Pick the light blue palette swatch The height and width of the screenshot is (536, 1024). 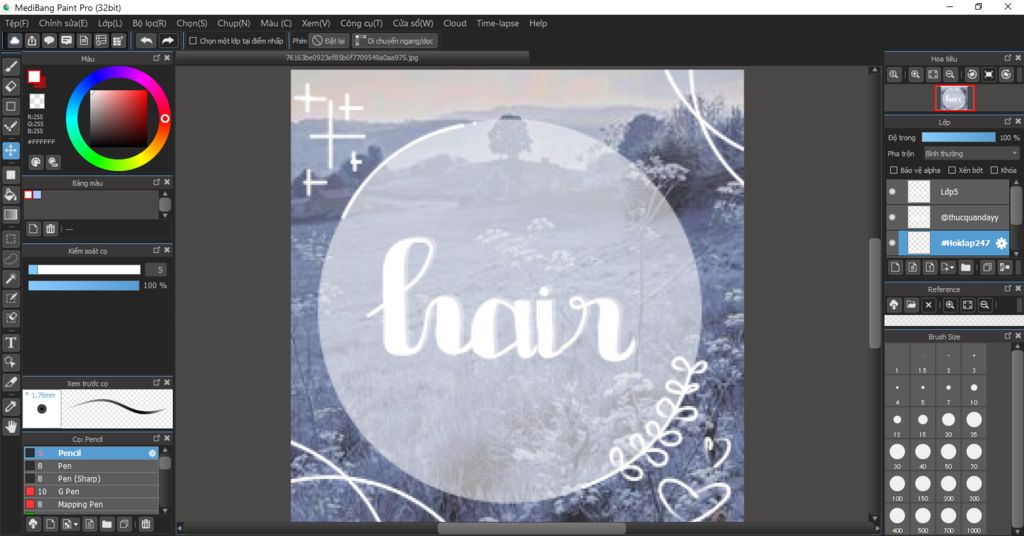(37, 195)
